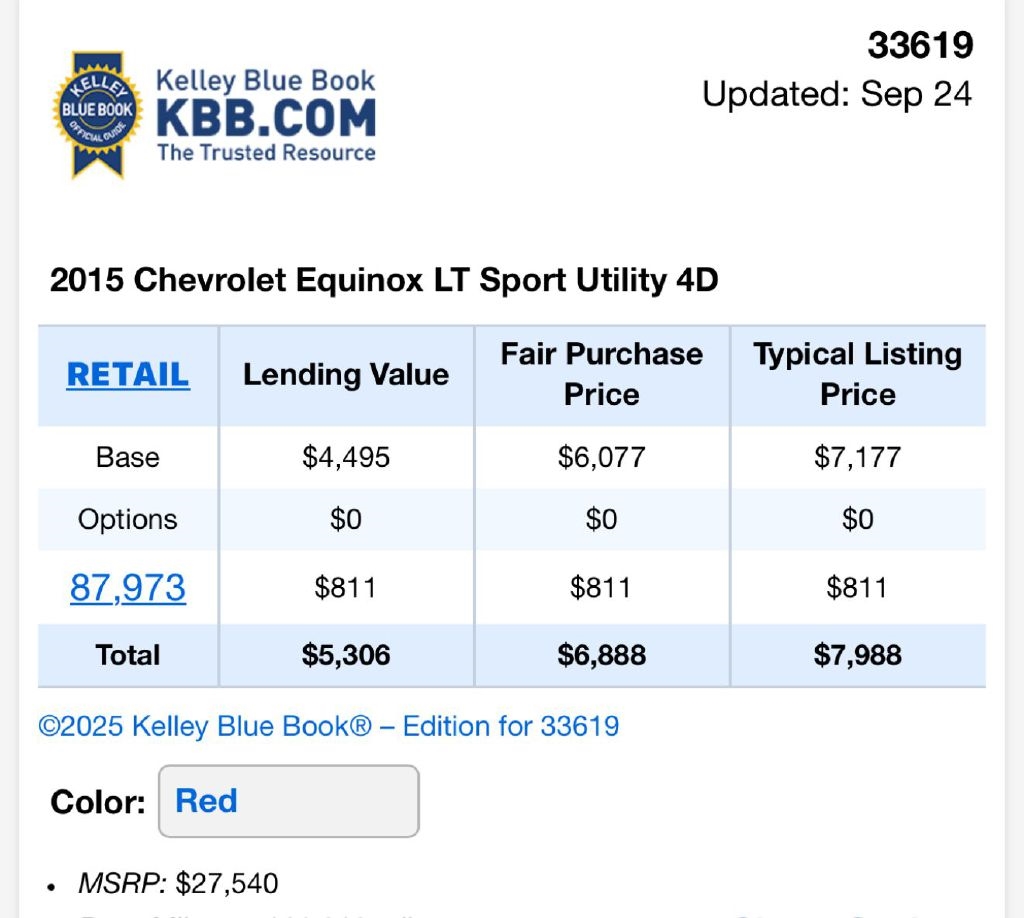Open the Color dropdown showing Red
Image resolution: width=1024 pixels, height=918 pixels.
coord(288,801)
